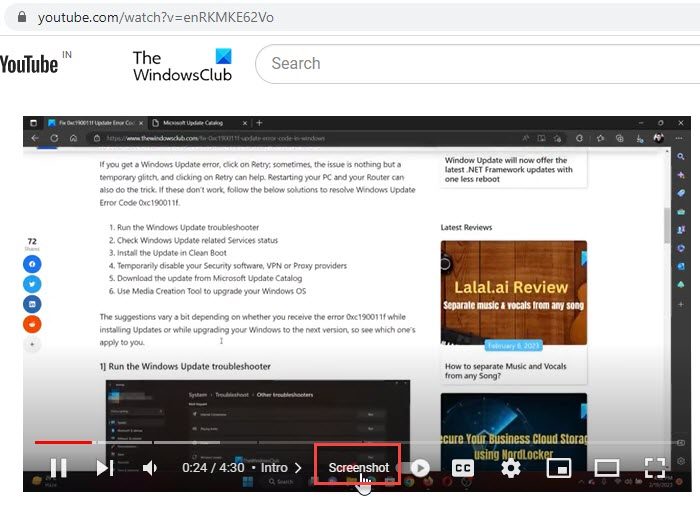This screenshot has height=507, width=700.
Task: Click 'Use Media Creation Tool' list item
Action: click(x=211, y=291)
